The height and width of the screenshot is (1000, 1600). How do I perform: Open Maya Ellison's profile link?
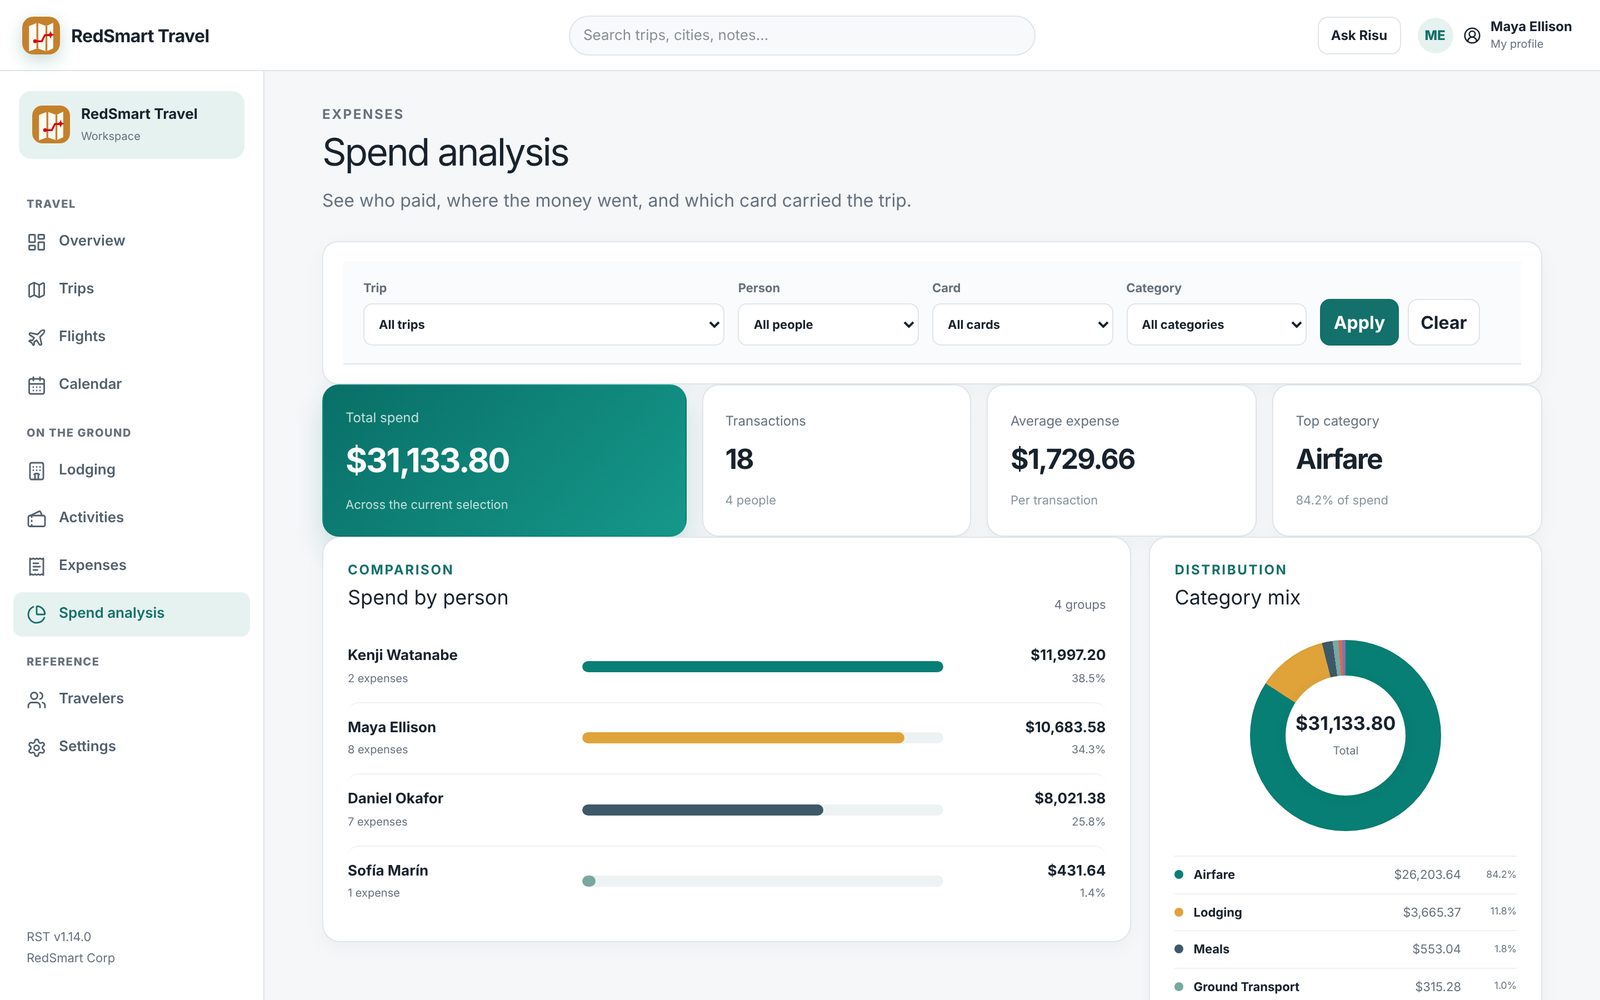pyautogui.click(x=1518, y=35)
